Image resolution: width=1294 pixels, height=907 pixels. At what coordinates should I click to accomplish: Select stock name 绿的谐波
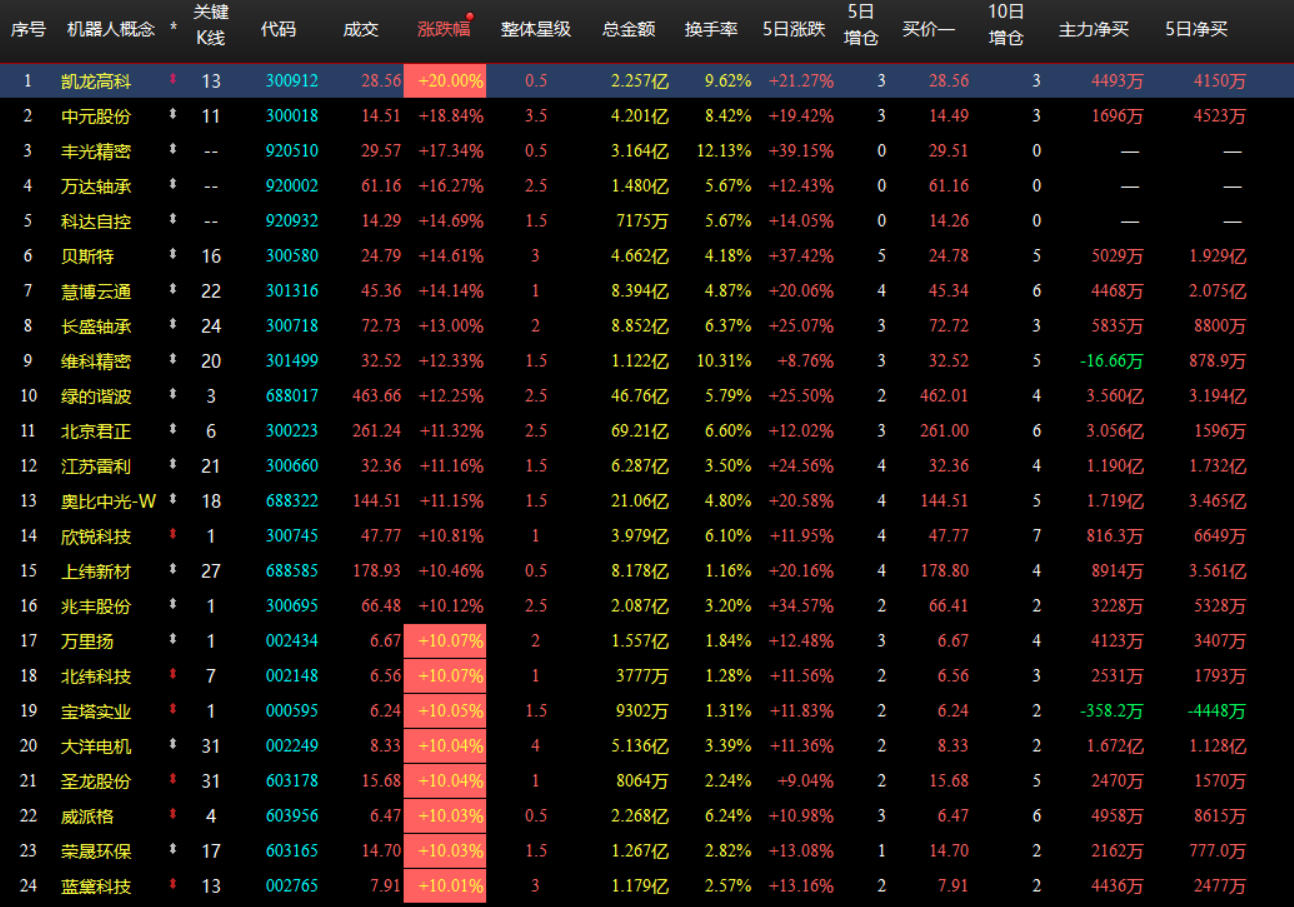96,396
